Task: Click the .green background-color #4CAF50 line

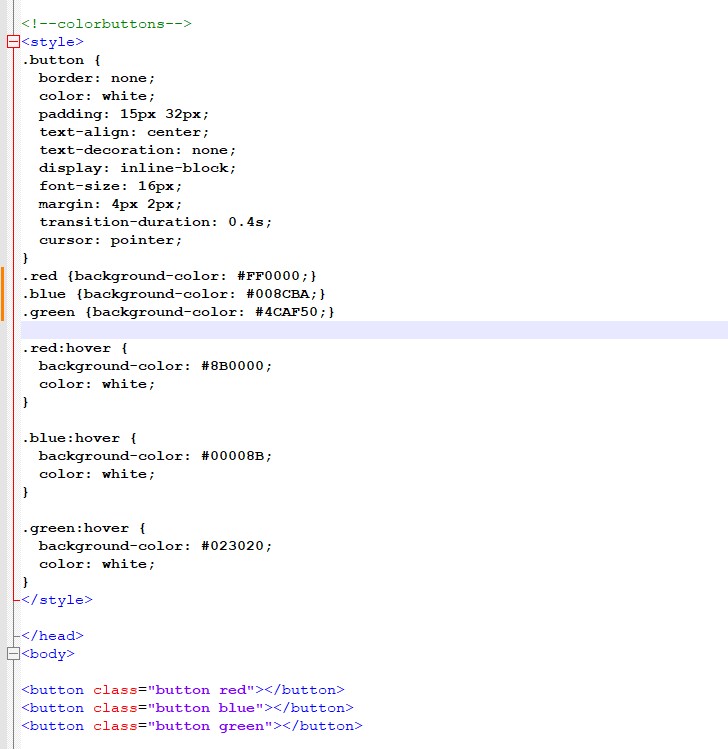Action: [x=178, y=312]
